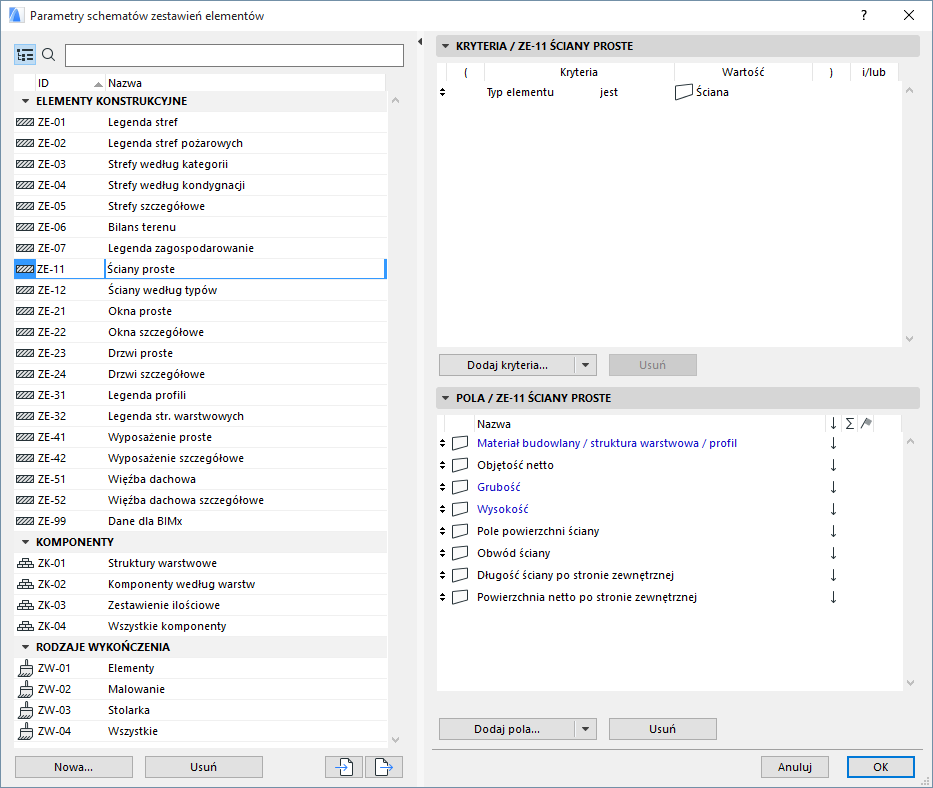Click the Dodaj pola button
The width and height of the screenshot is (933, 788).
tap(507, 729)
